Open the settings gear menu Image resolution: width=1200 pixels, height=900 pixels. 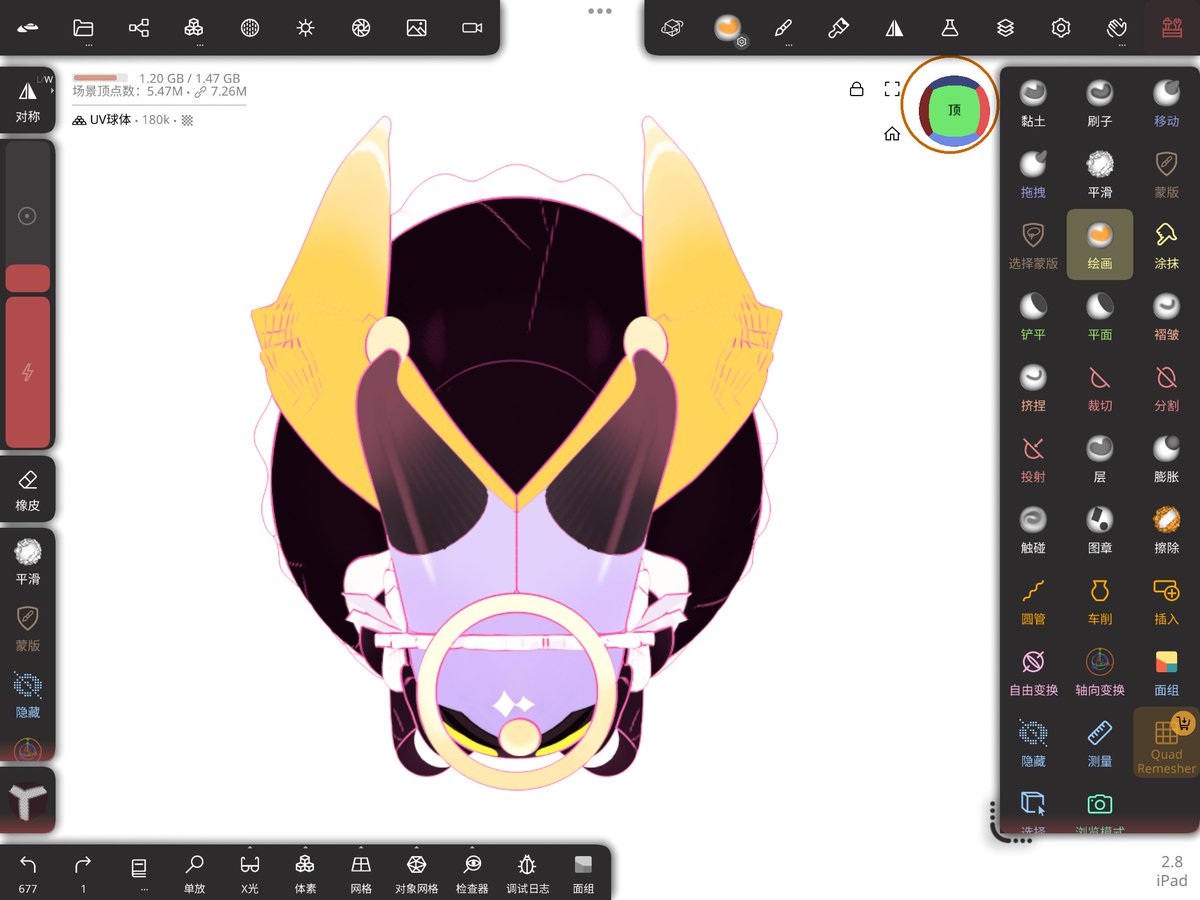pyautogui.click(x=1061, y=28)
